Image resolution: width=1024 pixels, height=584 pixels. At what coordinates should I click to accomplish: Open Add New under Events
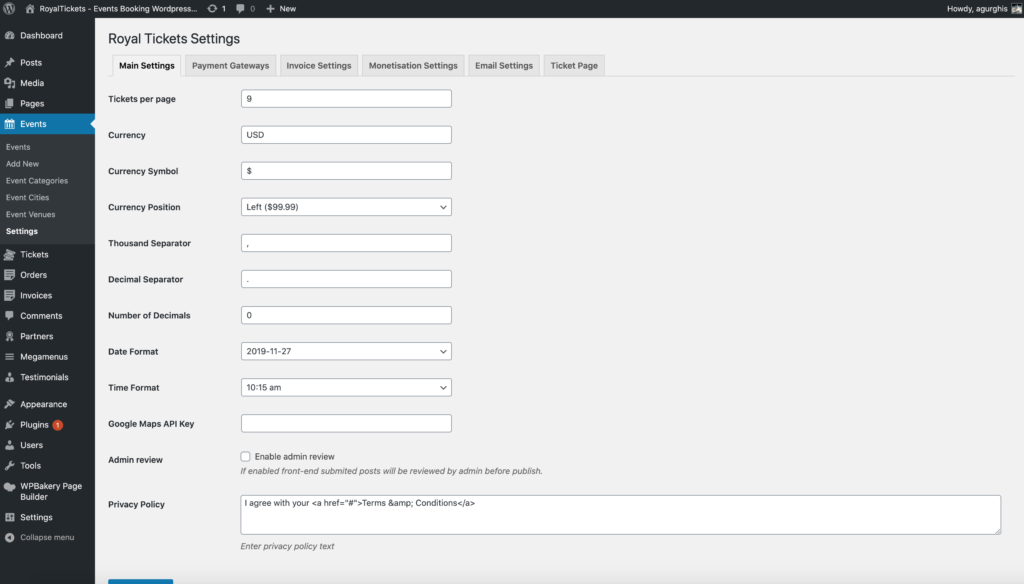(x=22, y=164)
